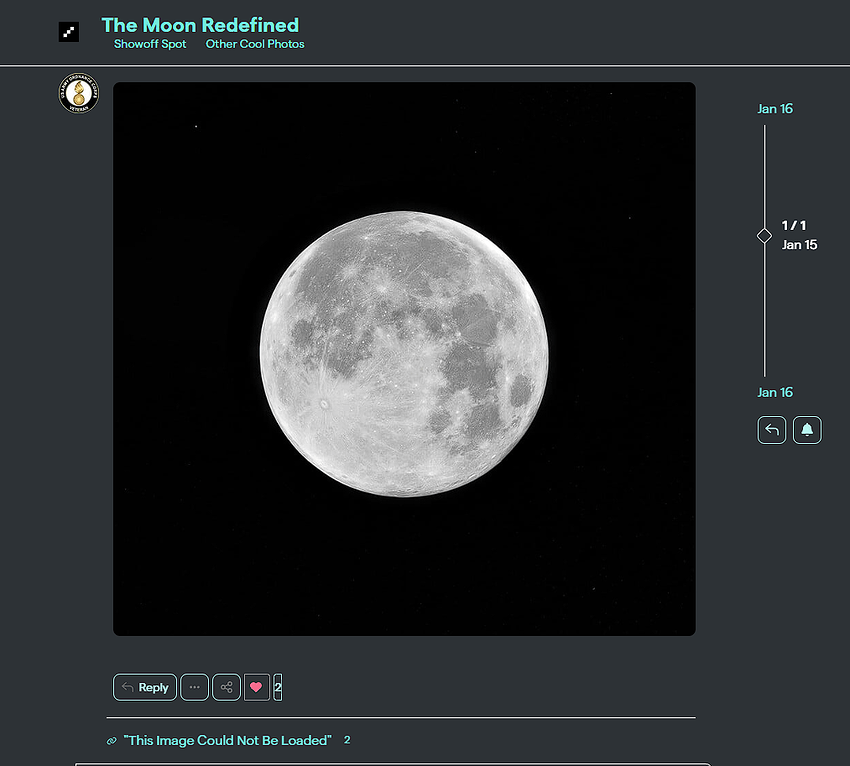This screenshot has width=850, height=766.
Task: Expand the like count to see who liked
Action: point(278,687)
